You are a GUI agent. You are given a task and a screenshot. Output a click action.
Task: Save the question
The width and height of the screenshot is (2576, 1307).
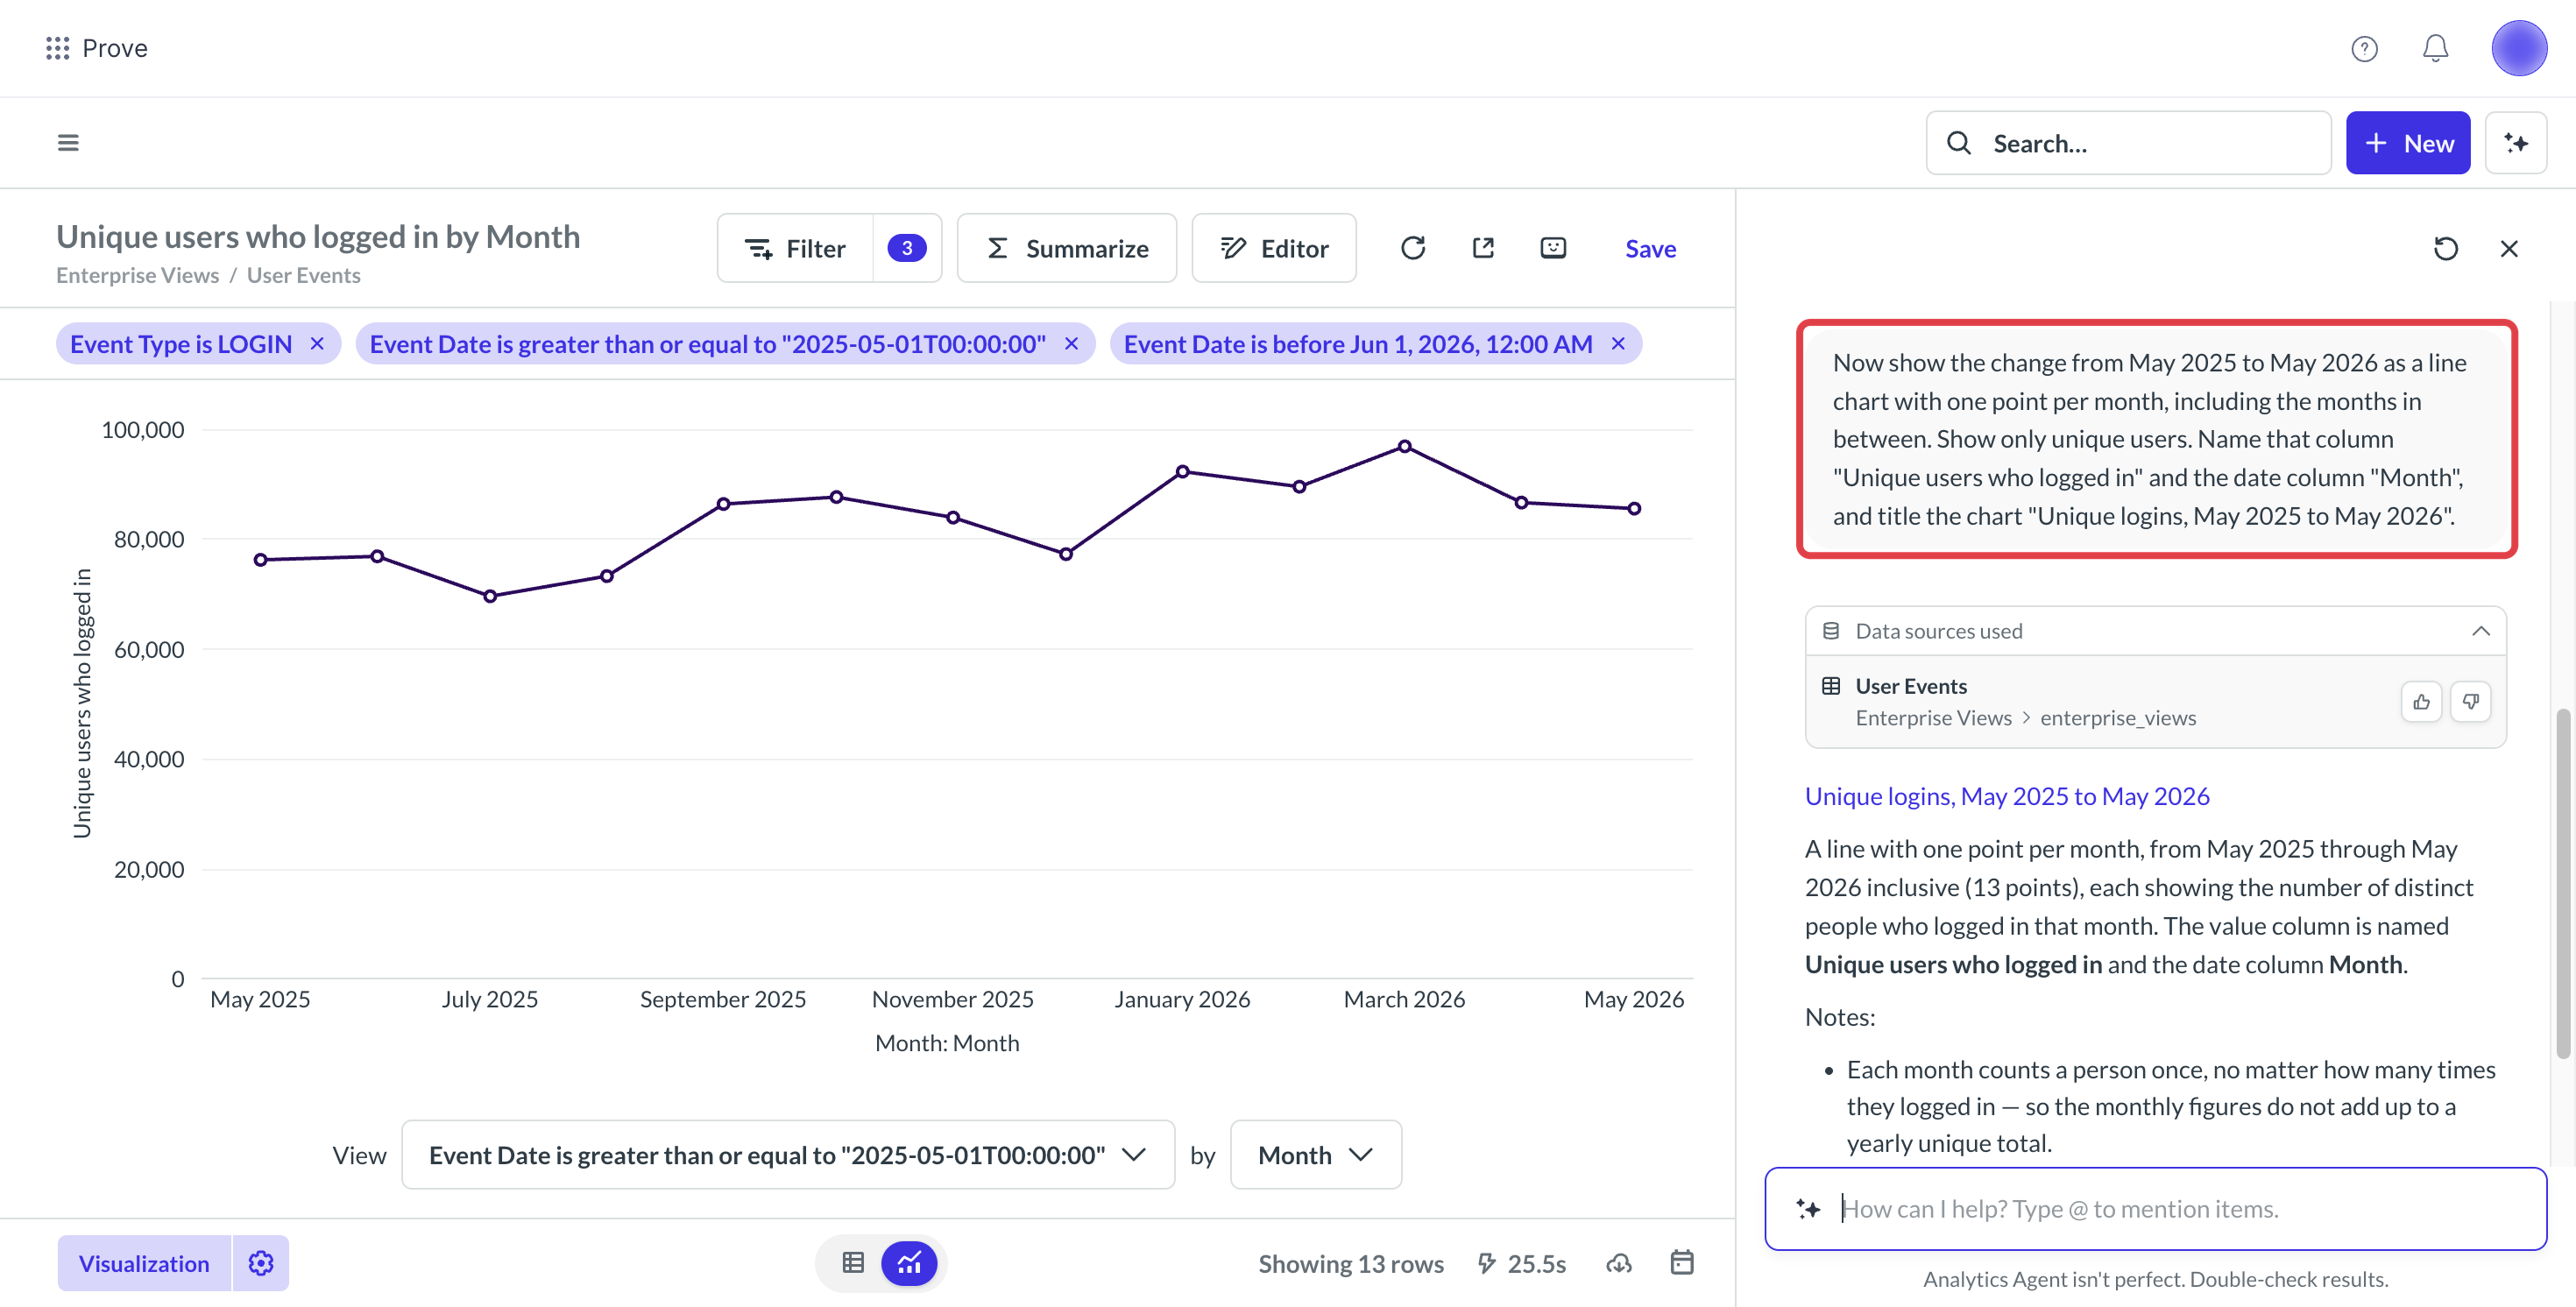click(x=1650, y=249)
